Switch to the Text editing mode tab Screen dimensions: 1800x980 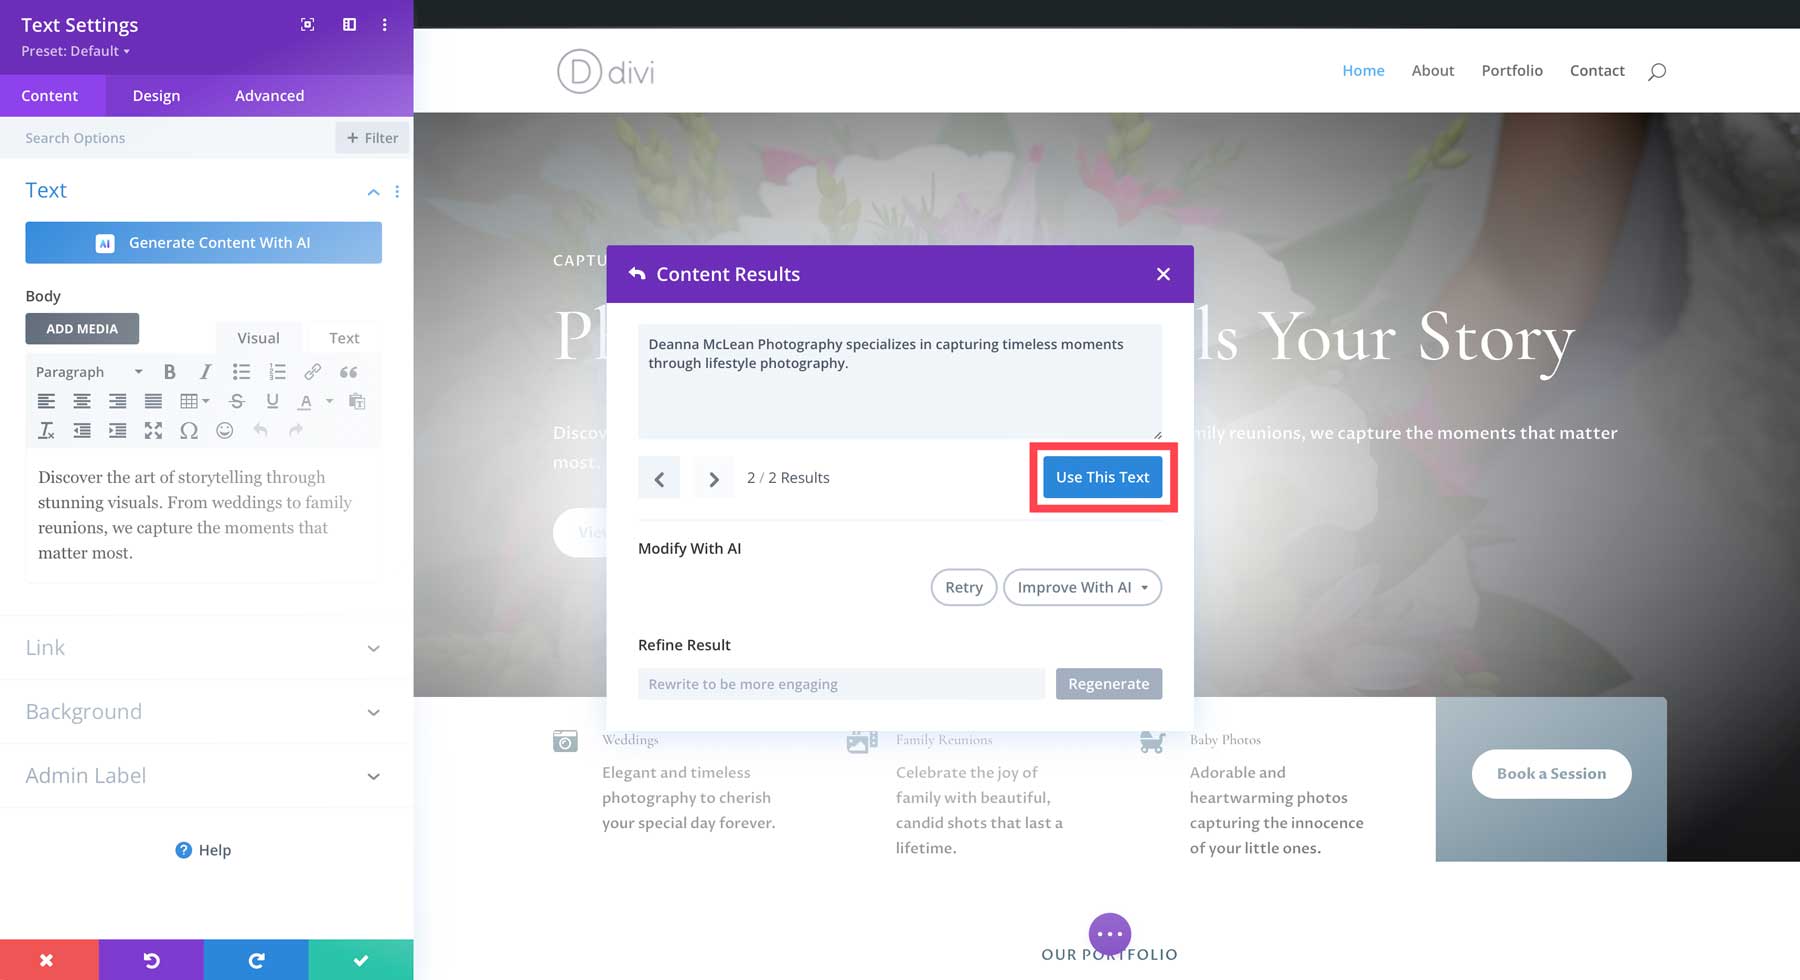pyautogui.click(x=343, y=337)
